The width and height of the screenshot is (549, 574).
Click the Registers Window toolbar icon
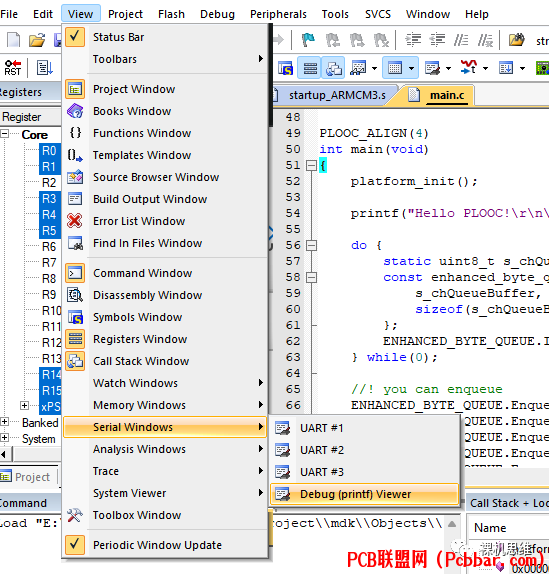click(x=310, y=68)
